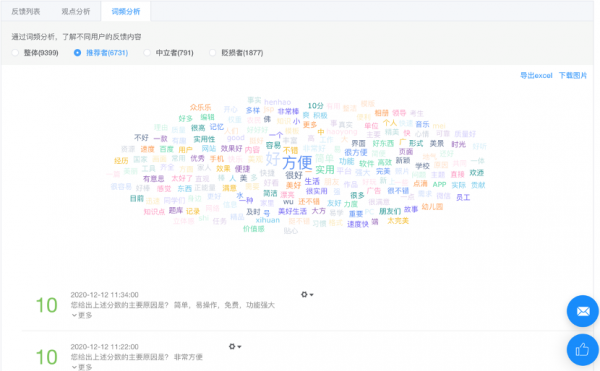Click the blue thumbs-up floating button
The image size is (600, 371).
583,350
